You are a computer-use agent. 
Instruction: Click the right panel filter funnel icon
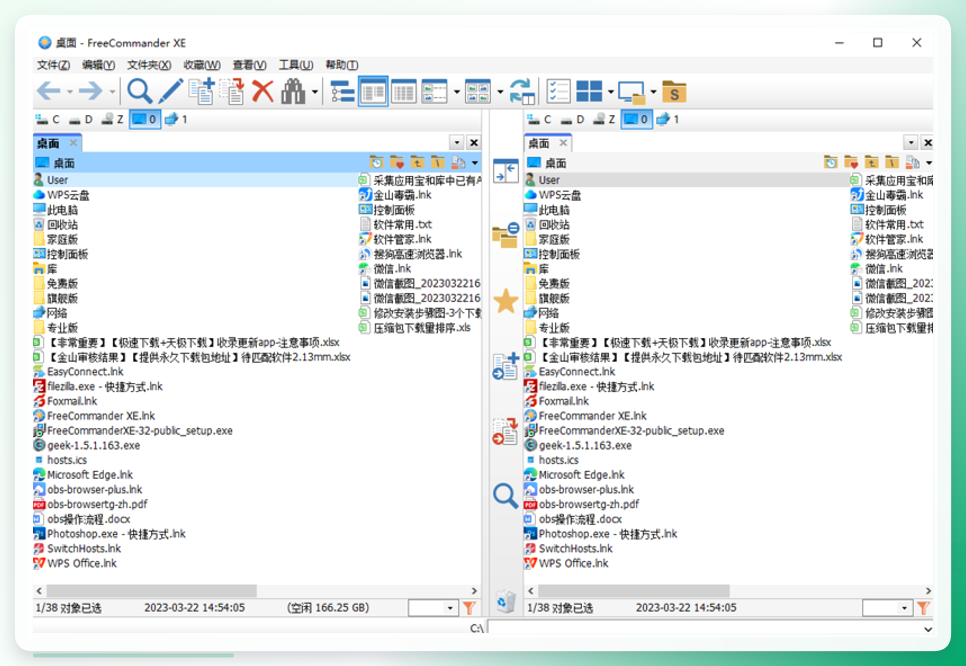point(923,608)
